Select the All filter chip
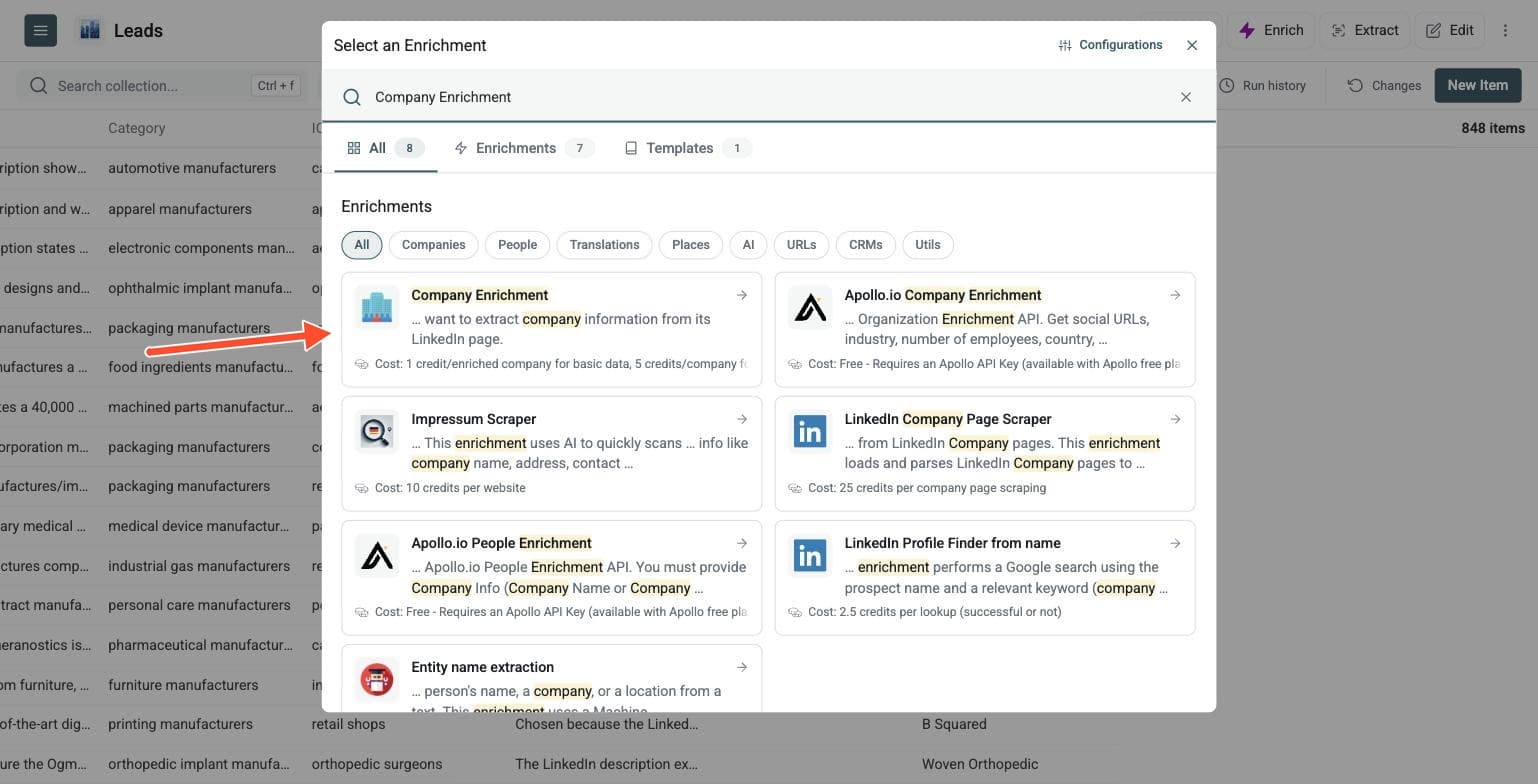Image resolution: width=1538 pixels, height=784 pixels. click(362, 245)
